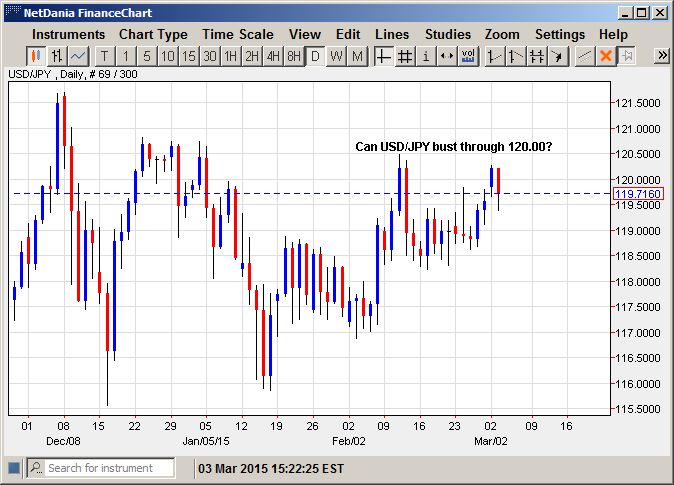This screenshot has height=485, width=674.
Task: Select 1H hourly time scale
Action: (x=231, y=56)
